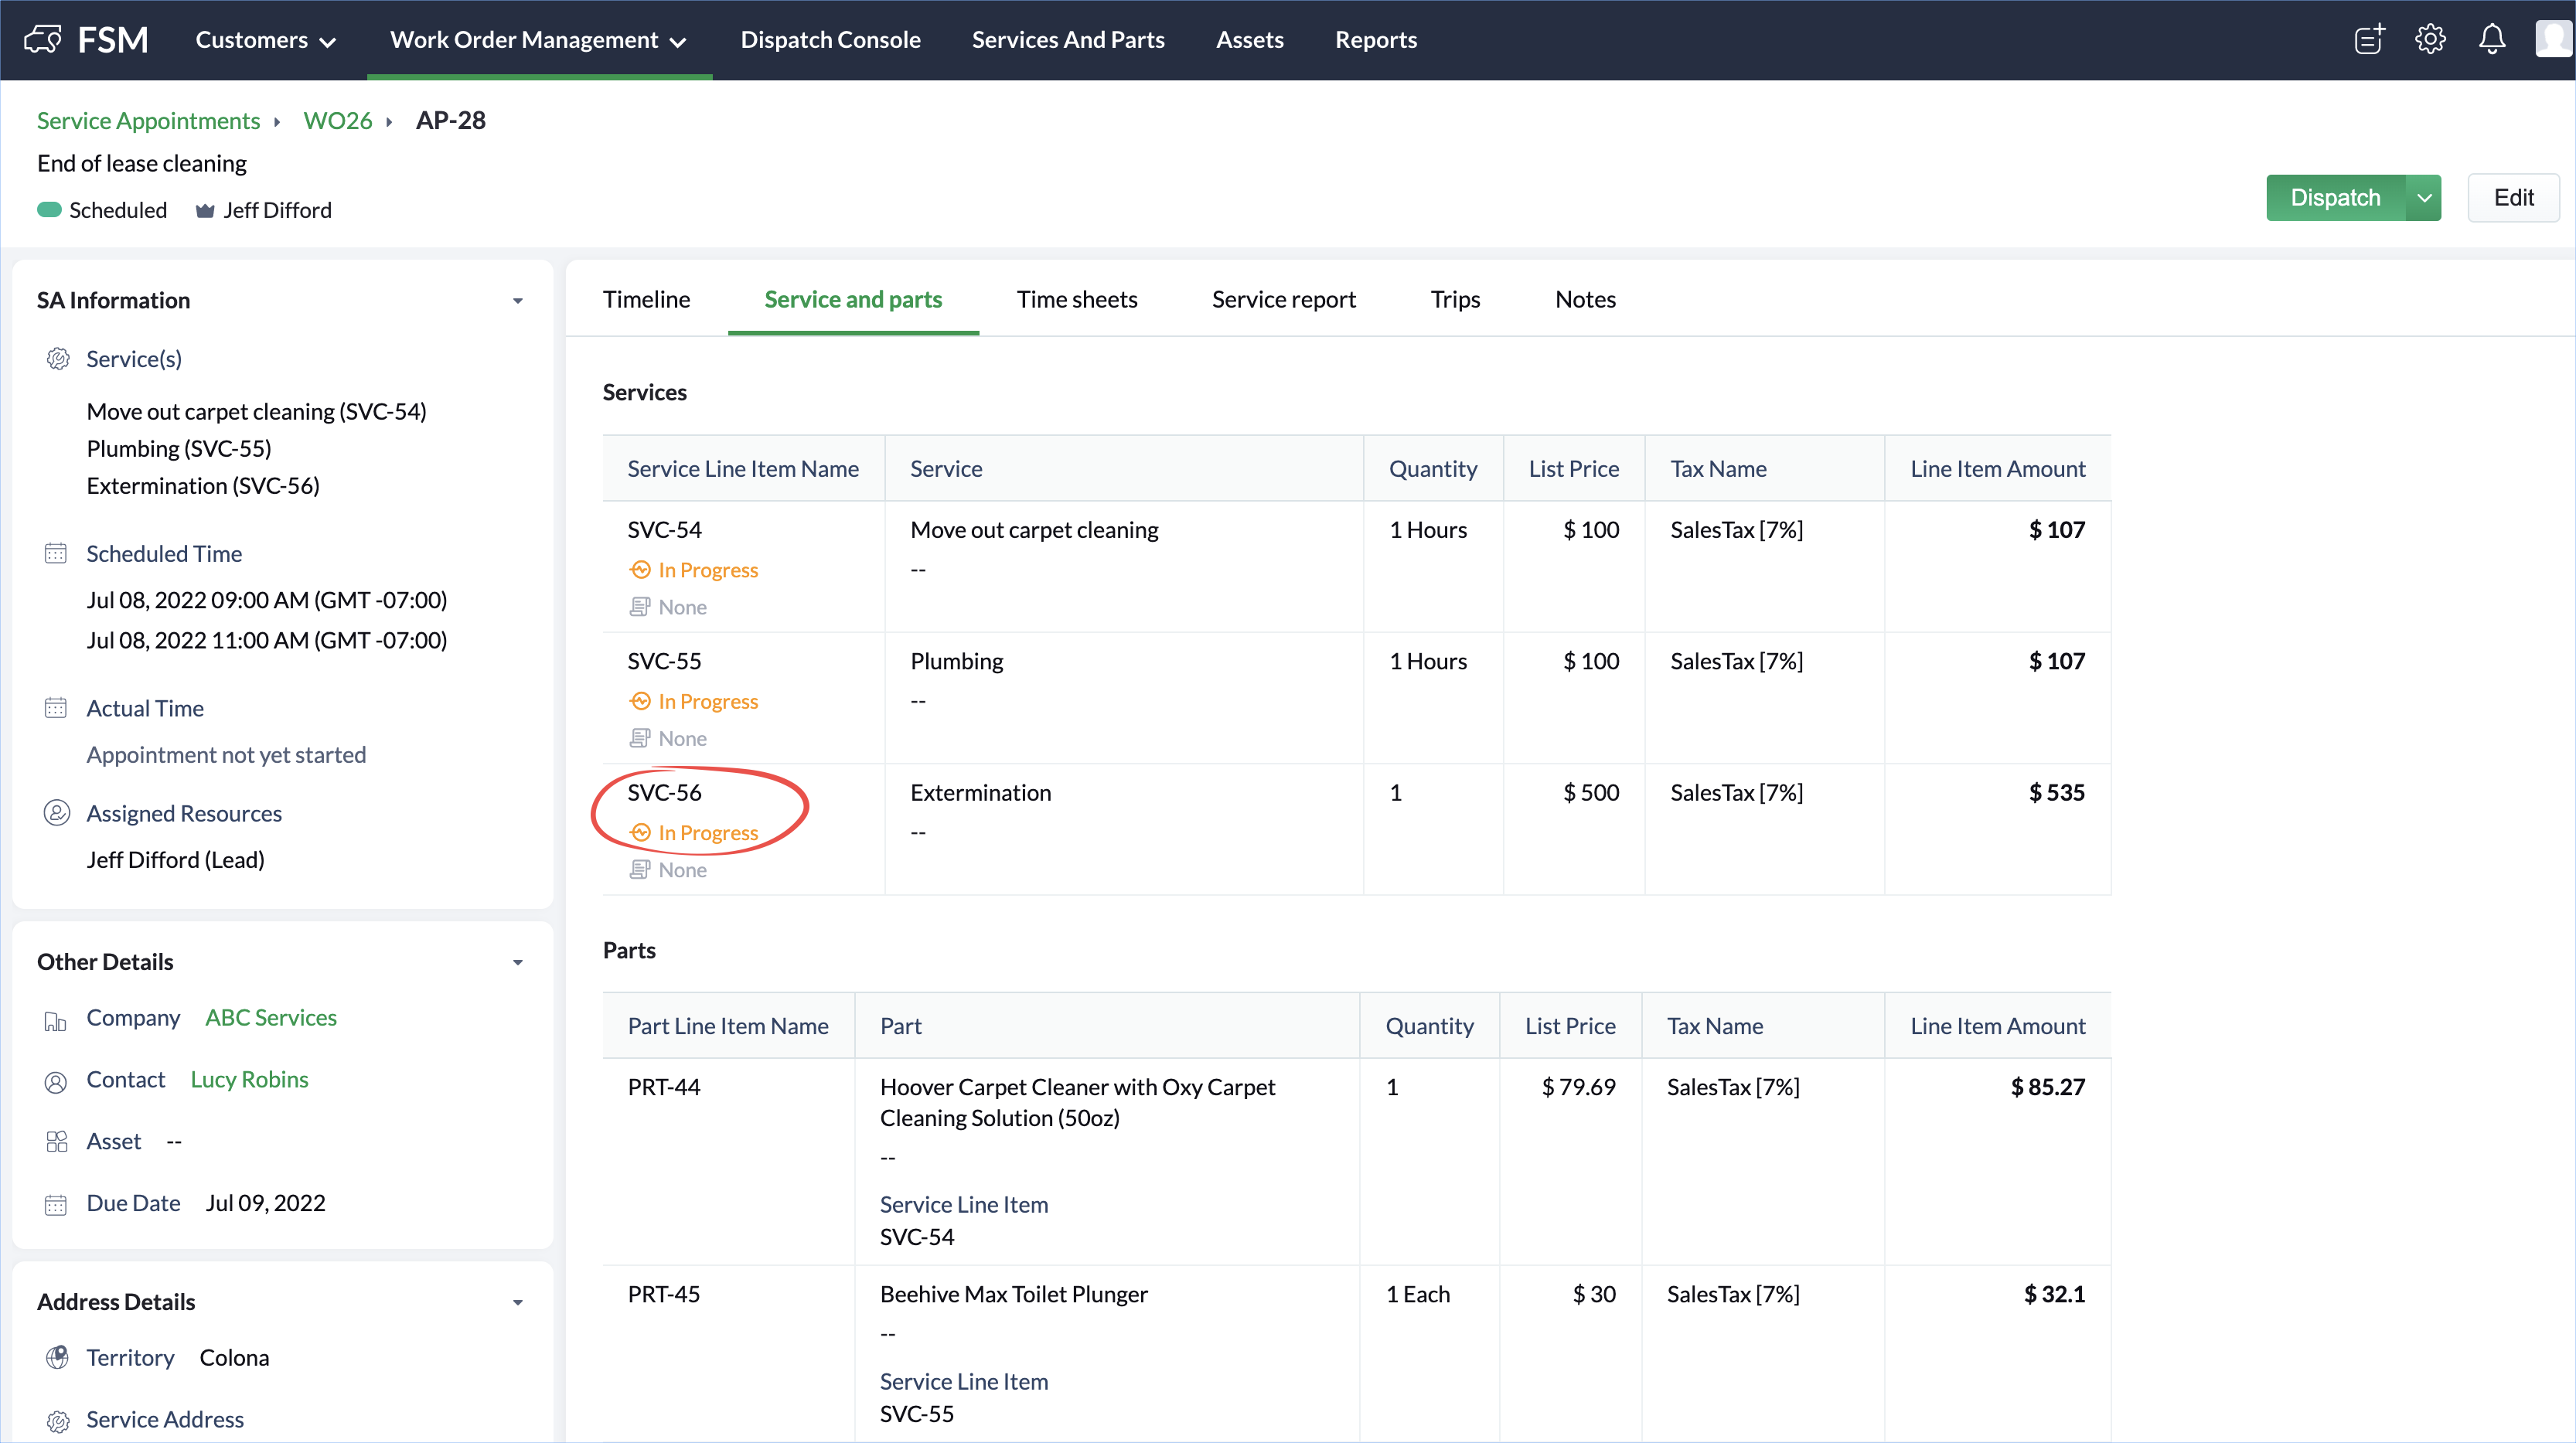
Task: Collapse the Address Details section
Action: pos(518,1302)
